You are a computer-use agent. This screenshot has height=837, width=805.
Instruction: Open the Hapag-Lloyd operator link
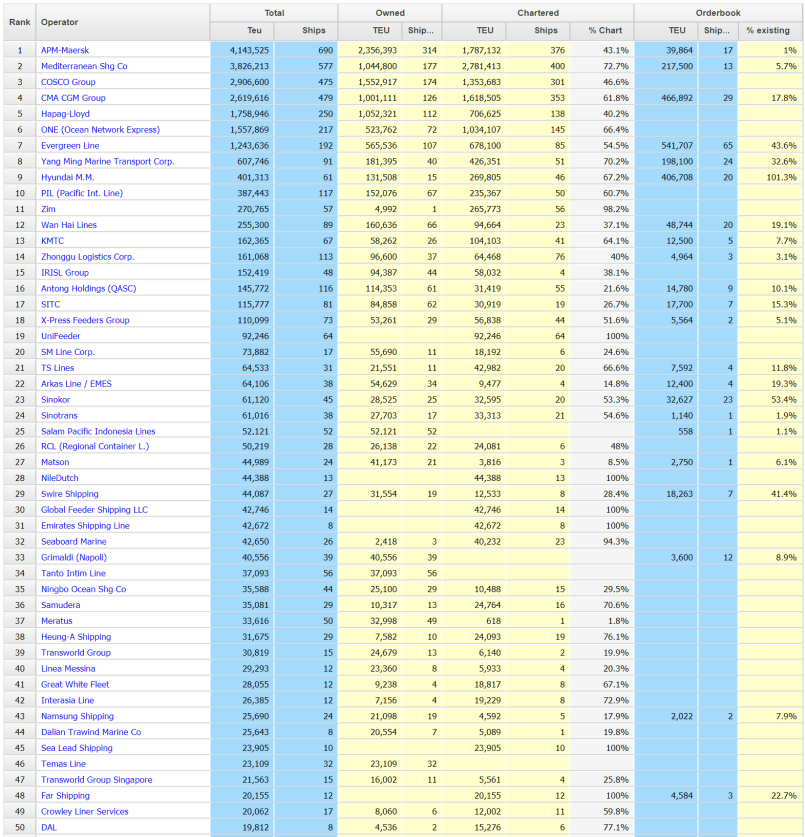click(x=65, y=114)
